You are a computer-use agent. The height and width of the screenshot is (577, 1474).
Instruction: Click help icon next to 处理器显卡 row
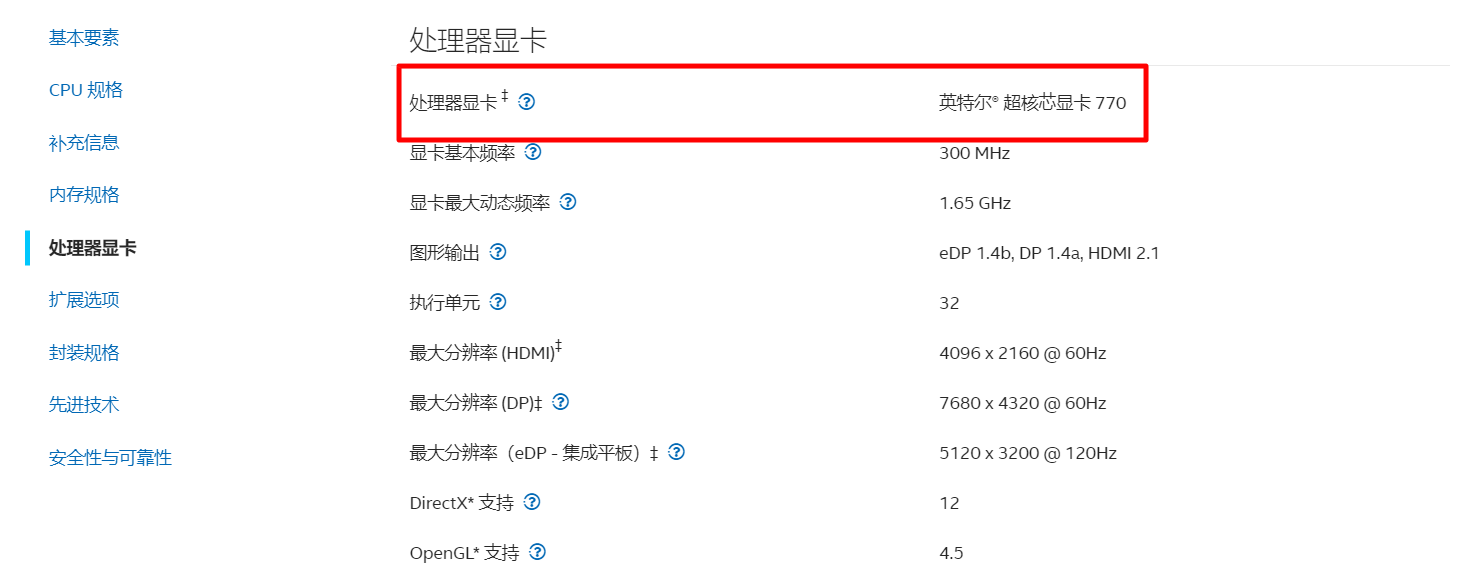tap(527, 102)
